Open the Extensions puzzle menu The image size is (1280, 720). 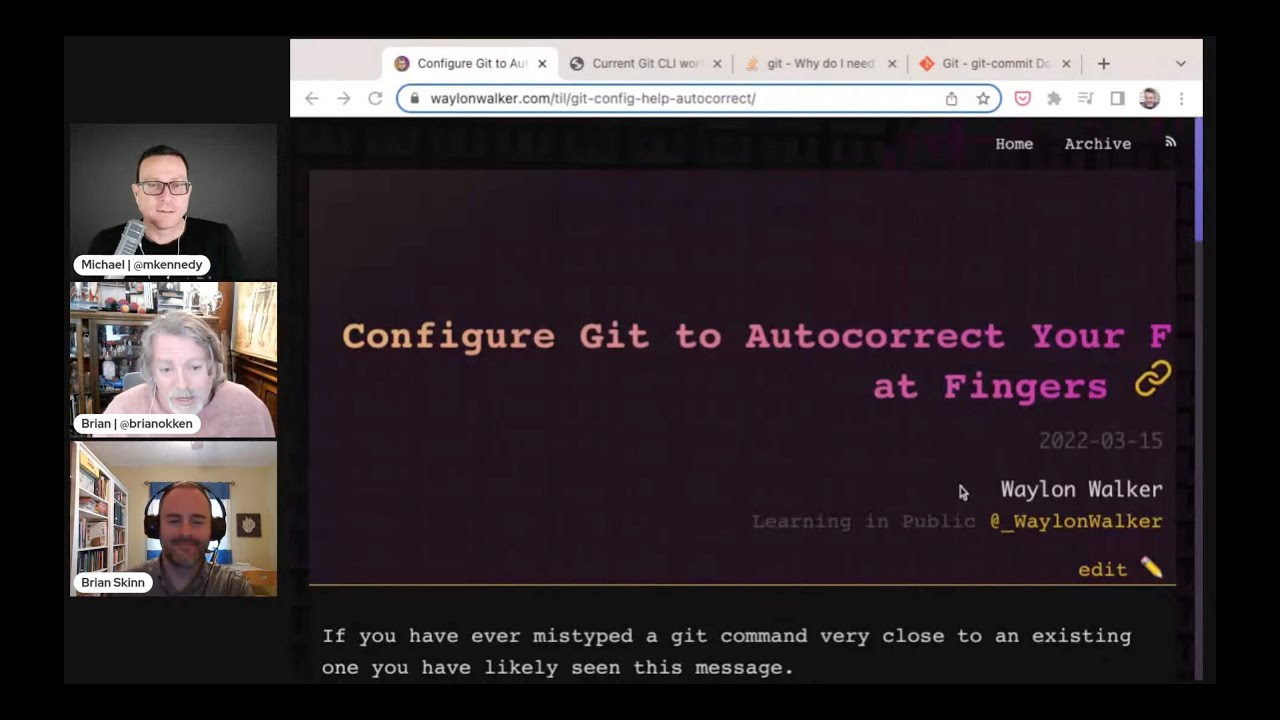pyautogui.click(x=1054, y=98)
